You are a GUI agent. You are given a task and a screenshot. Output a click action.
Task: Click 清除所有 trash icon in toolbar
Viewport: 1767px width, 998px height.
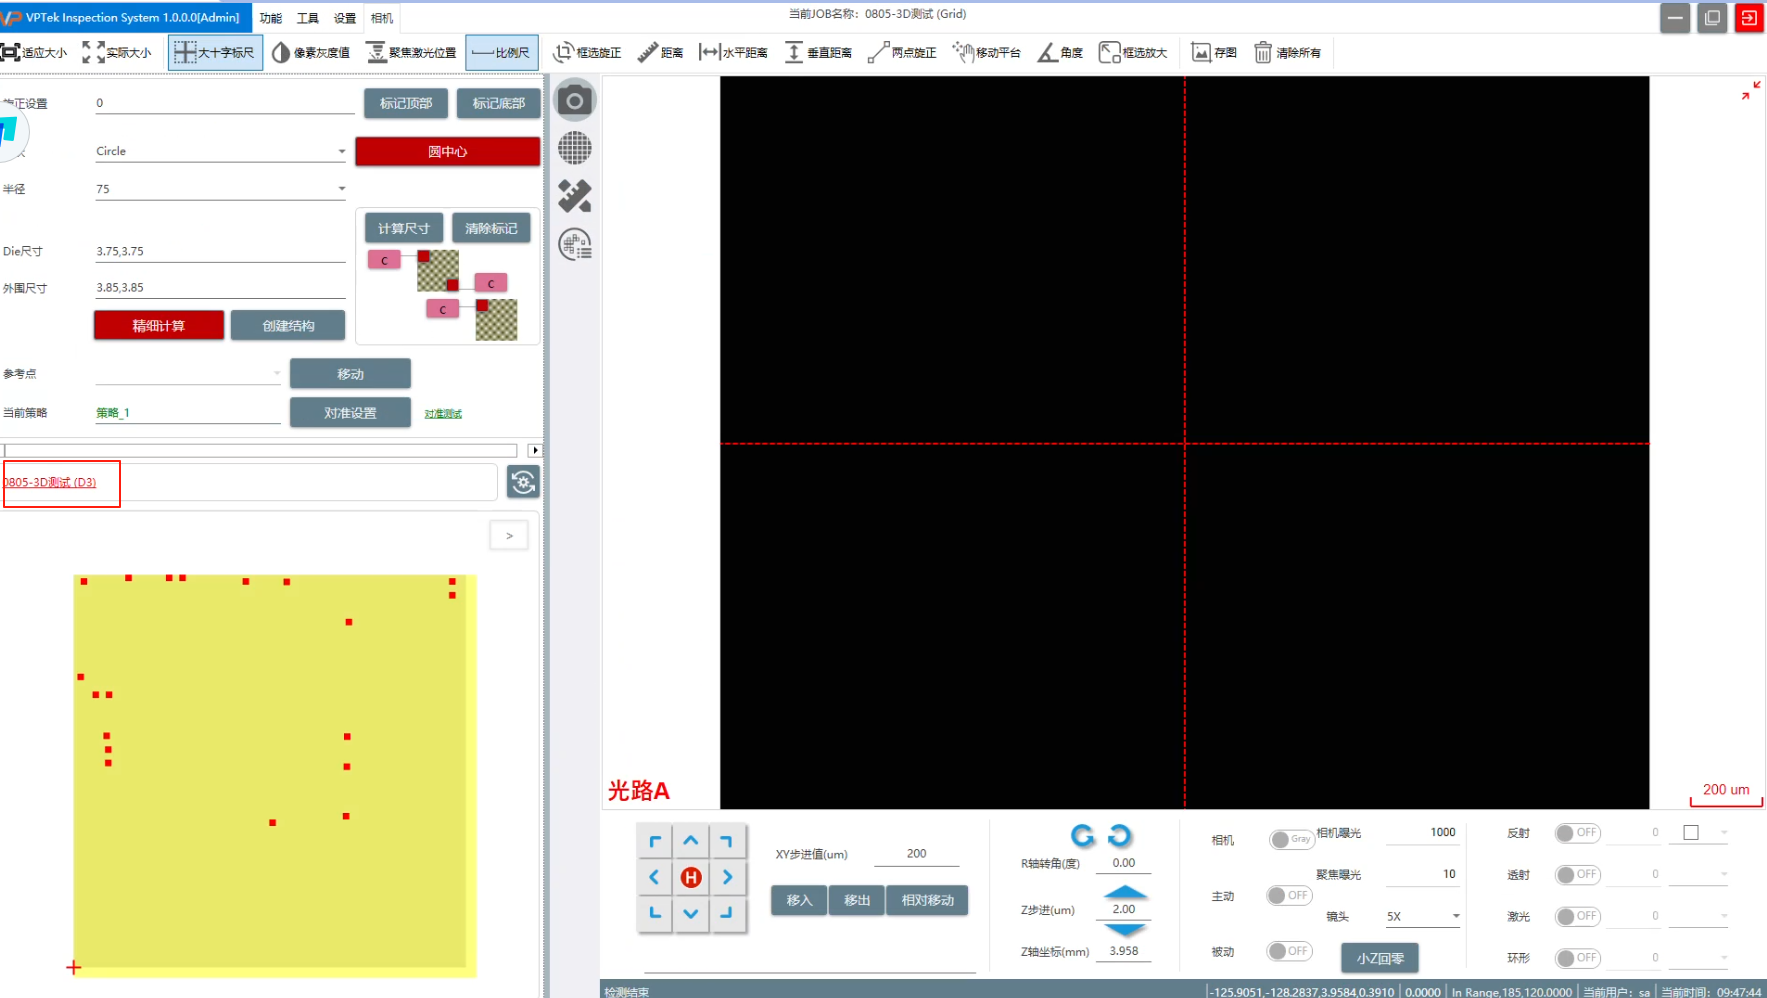[1287, 53]
